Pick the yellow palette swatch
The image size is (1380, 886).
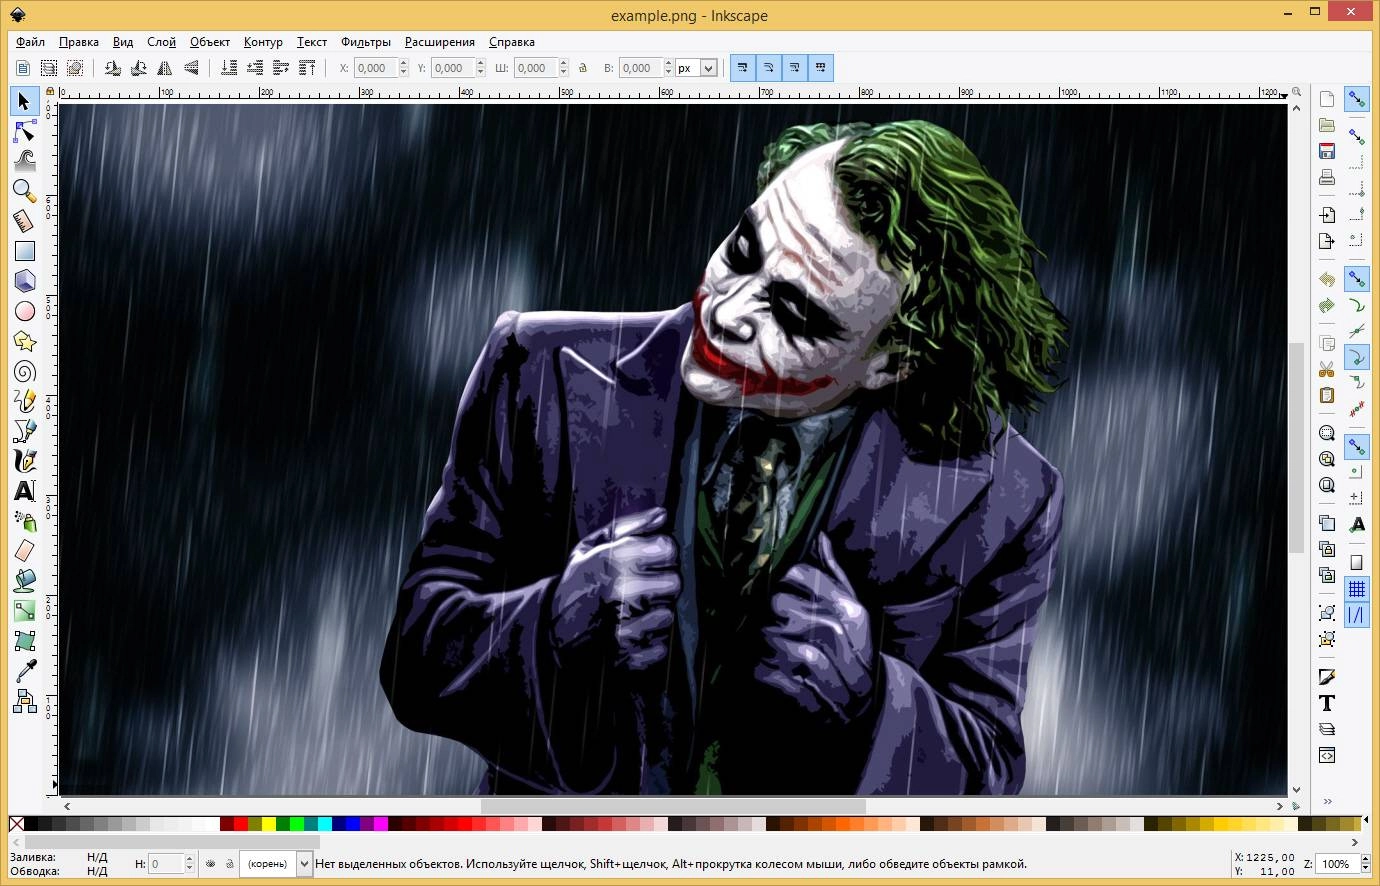pos(269,824)
